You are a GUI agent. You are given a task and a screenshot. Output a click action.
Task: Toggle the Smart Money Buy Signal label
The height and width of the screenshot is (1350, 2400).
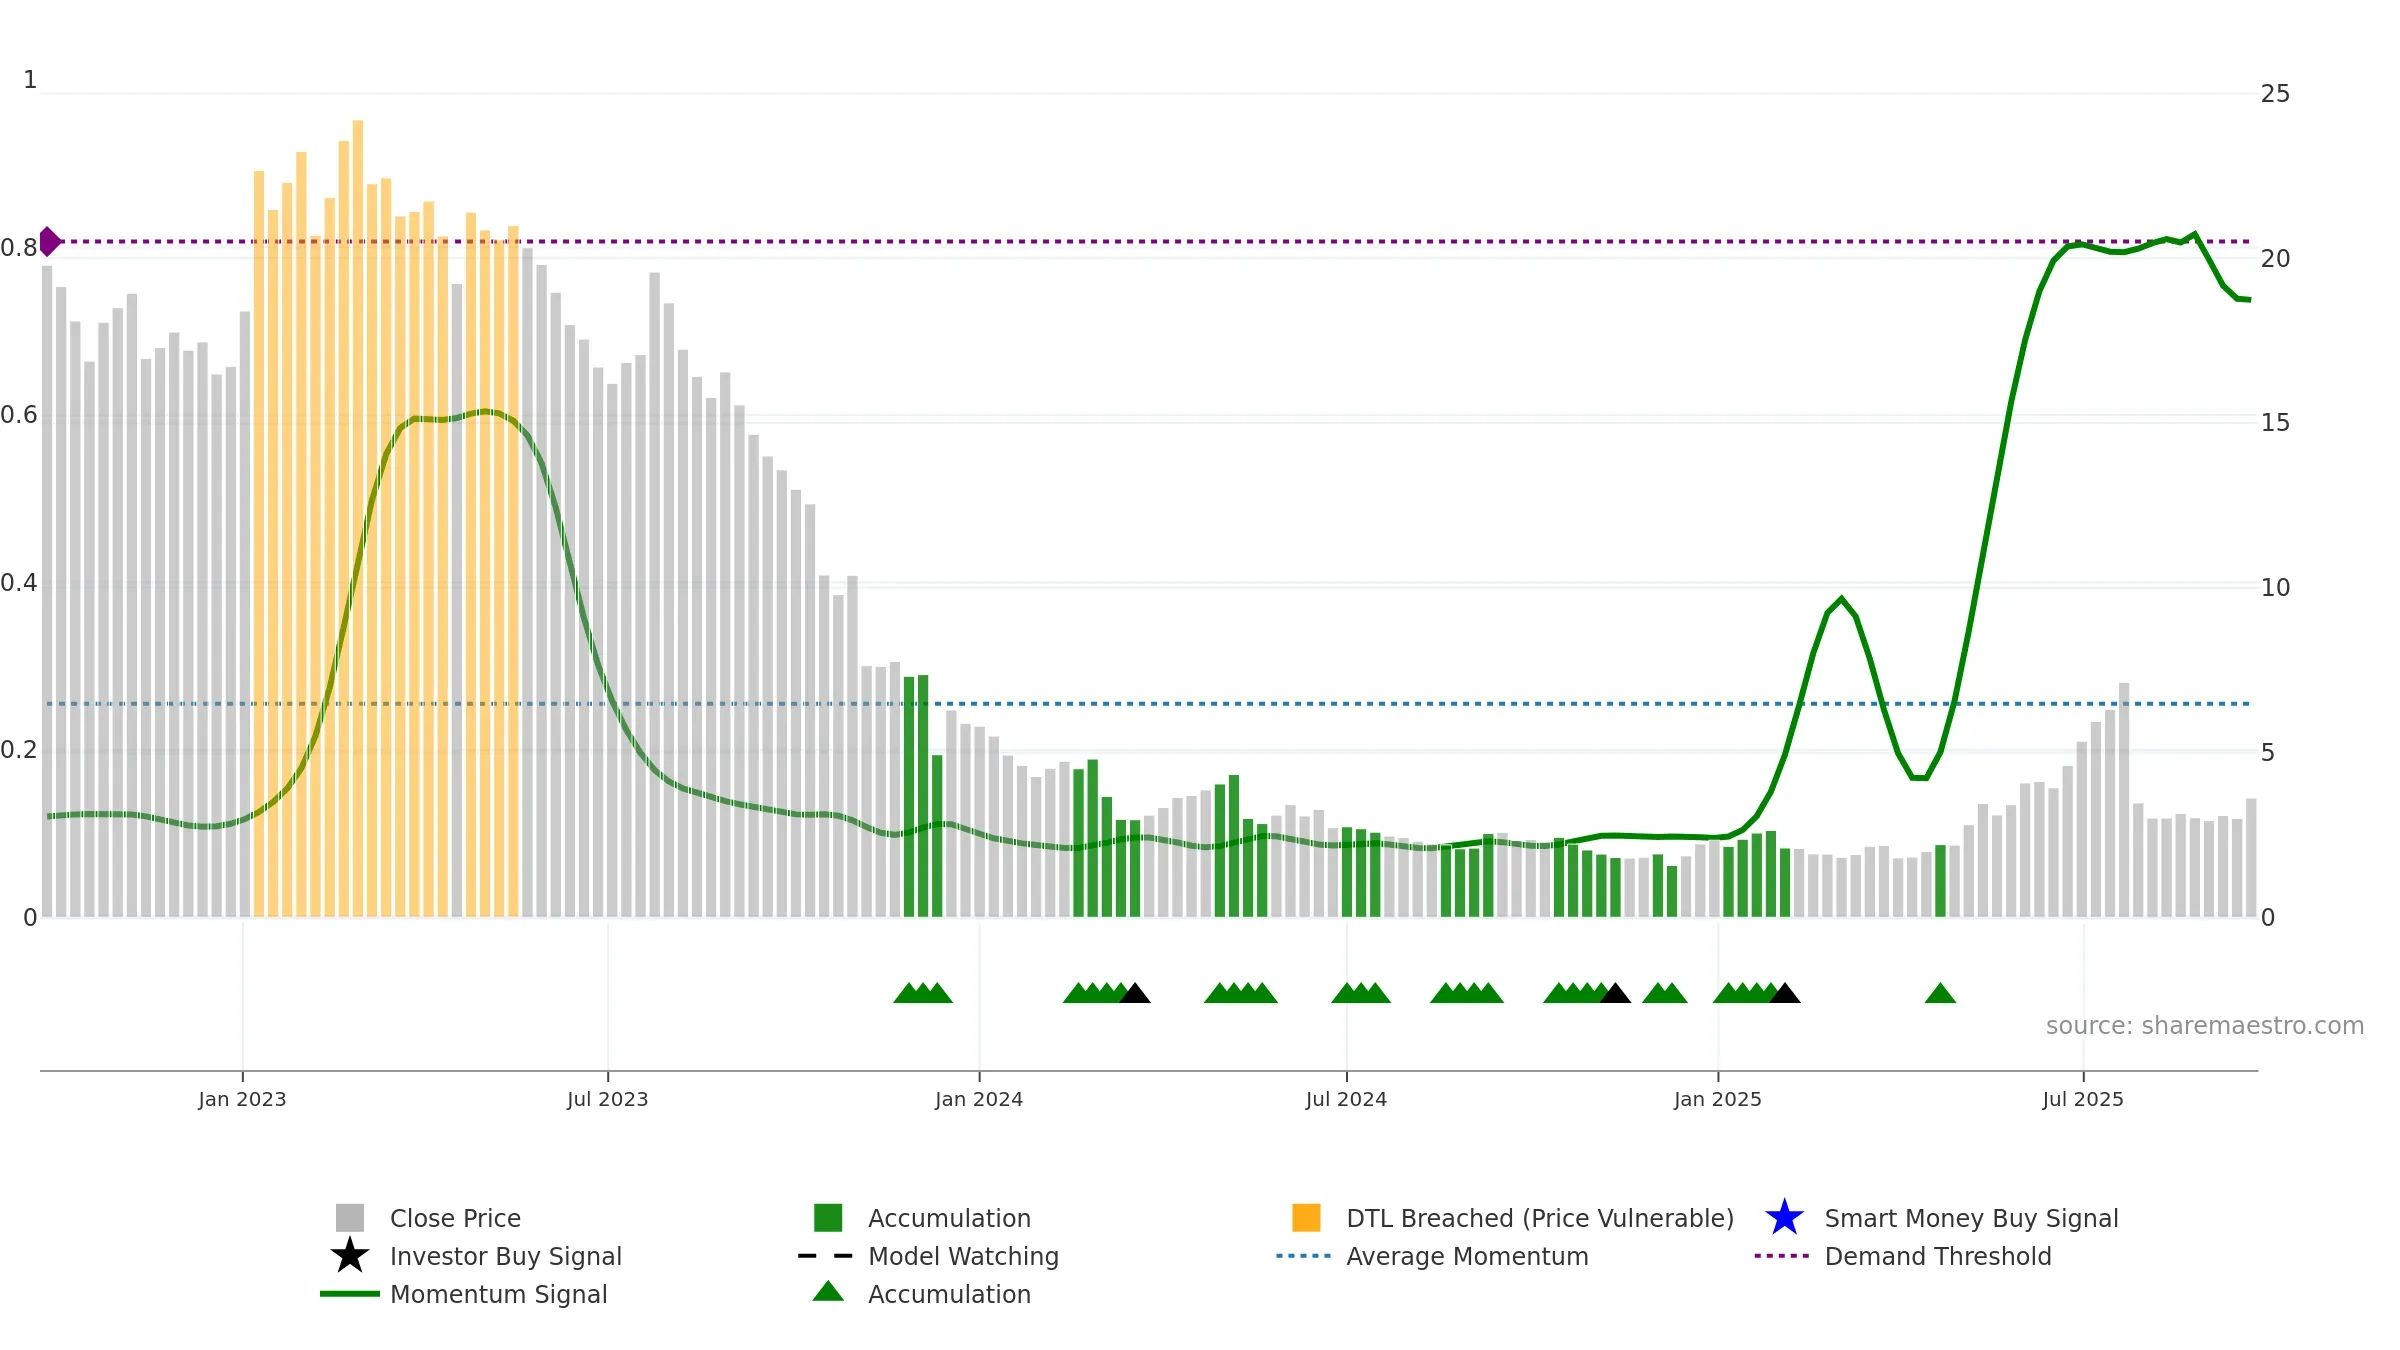(x=1971, y=1218)
